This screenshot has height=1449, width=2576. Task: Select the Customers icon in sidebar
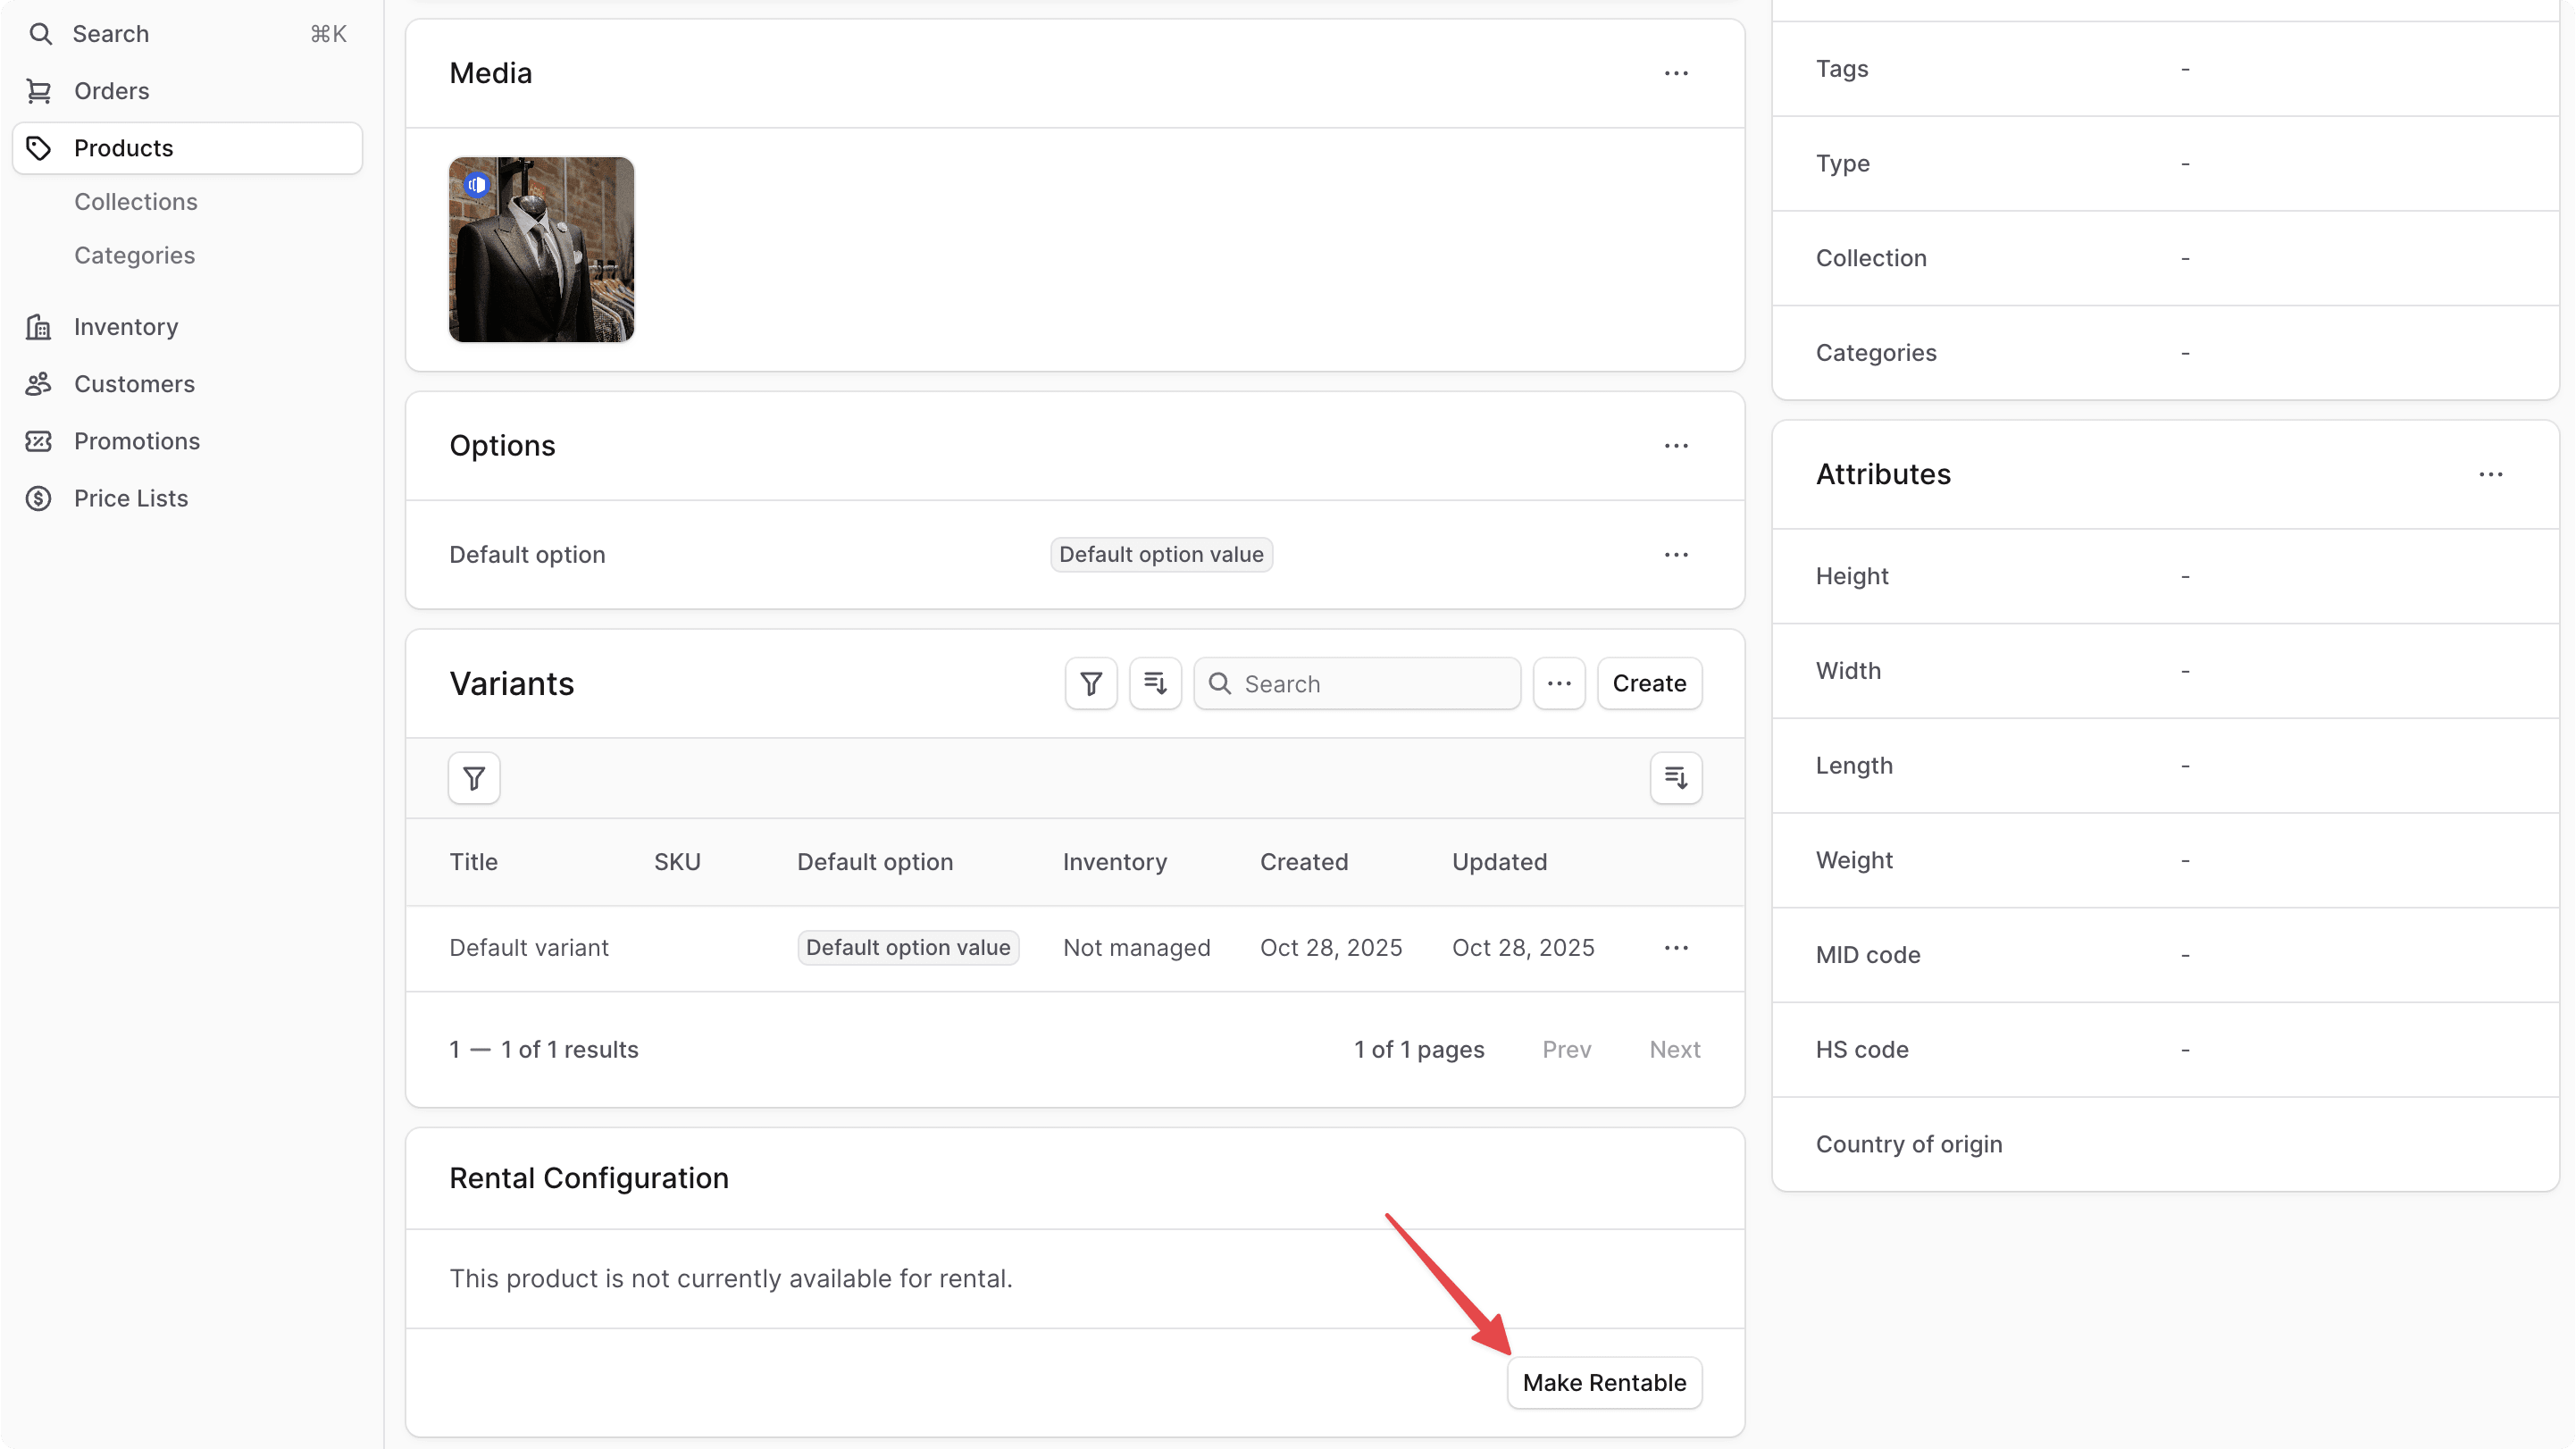(39, 383)
